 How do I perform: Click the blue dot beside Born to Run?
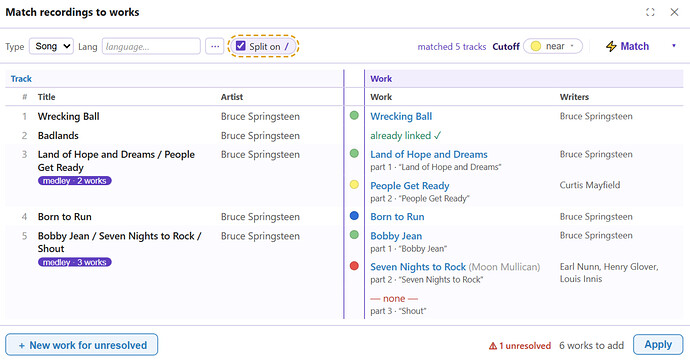coord(354,216)
